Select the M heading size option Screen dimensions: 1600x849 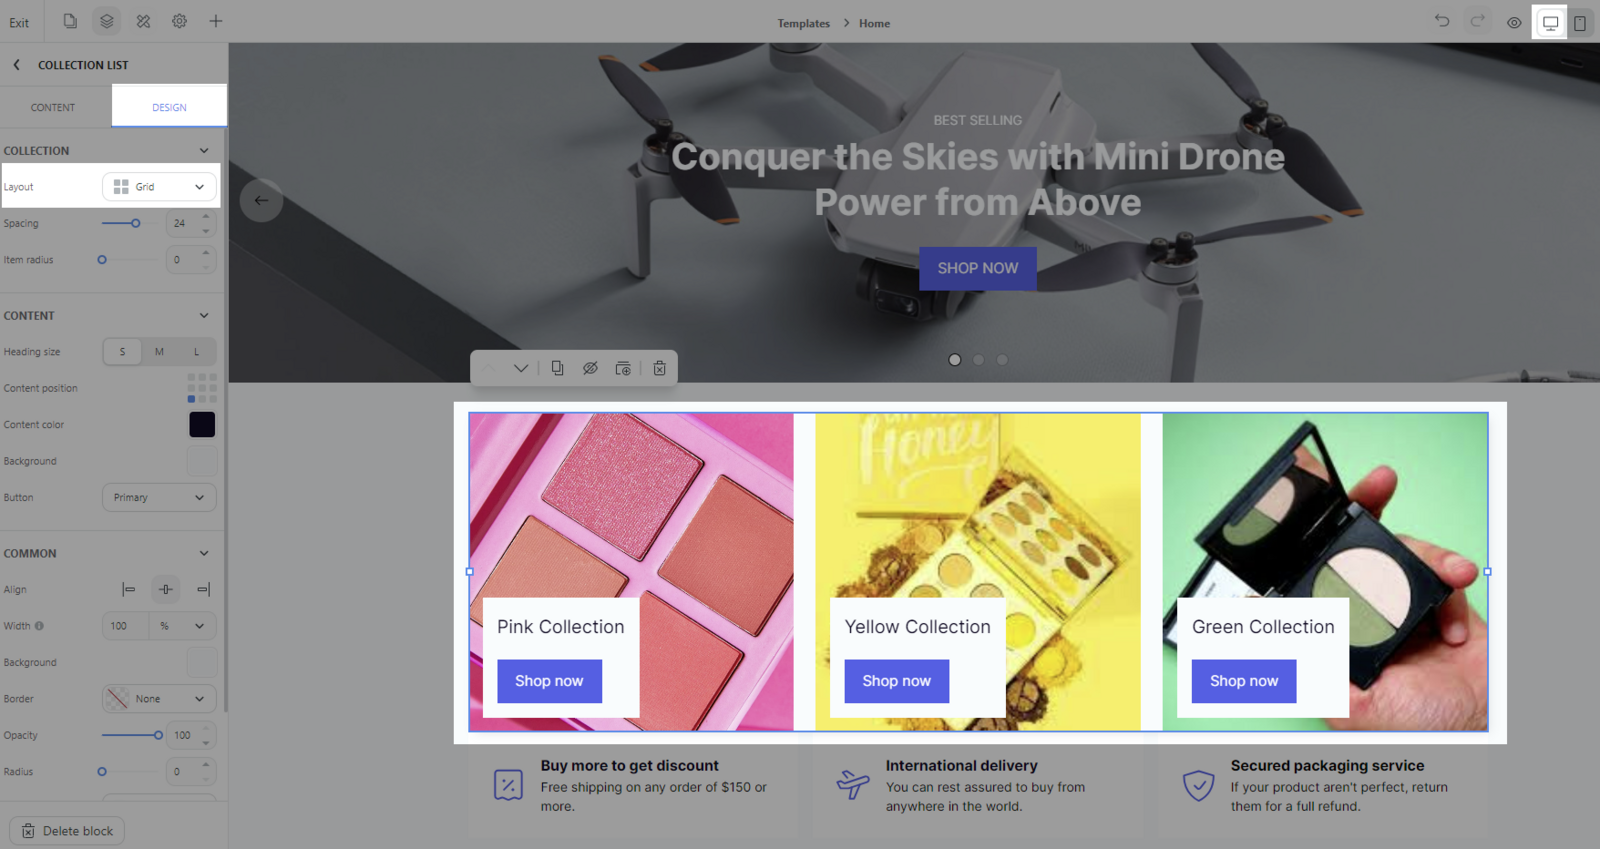[x=159, y=352]
